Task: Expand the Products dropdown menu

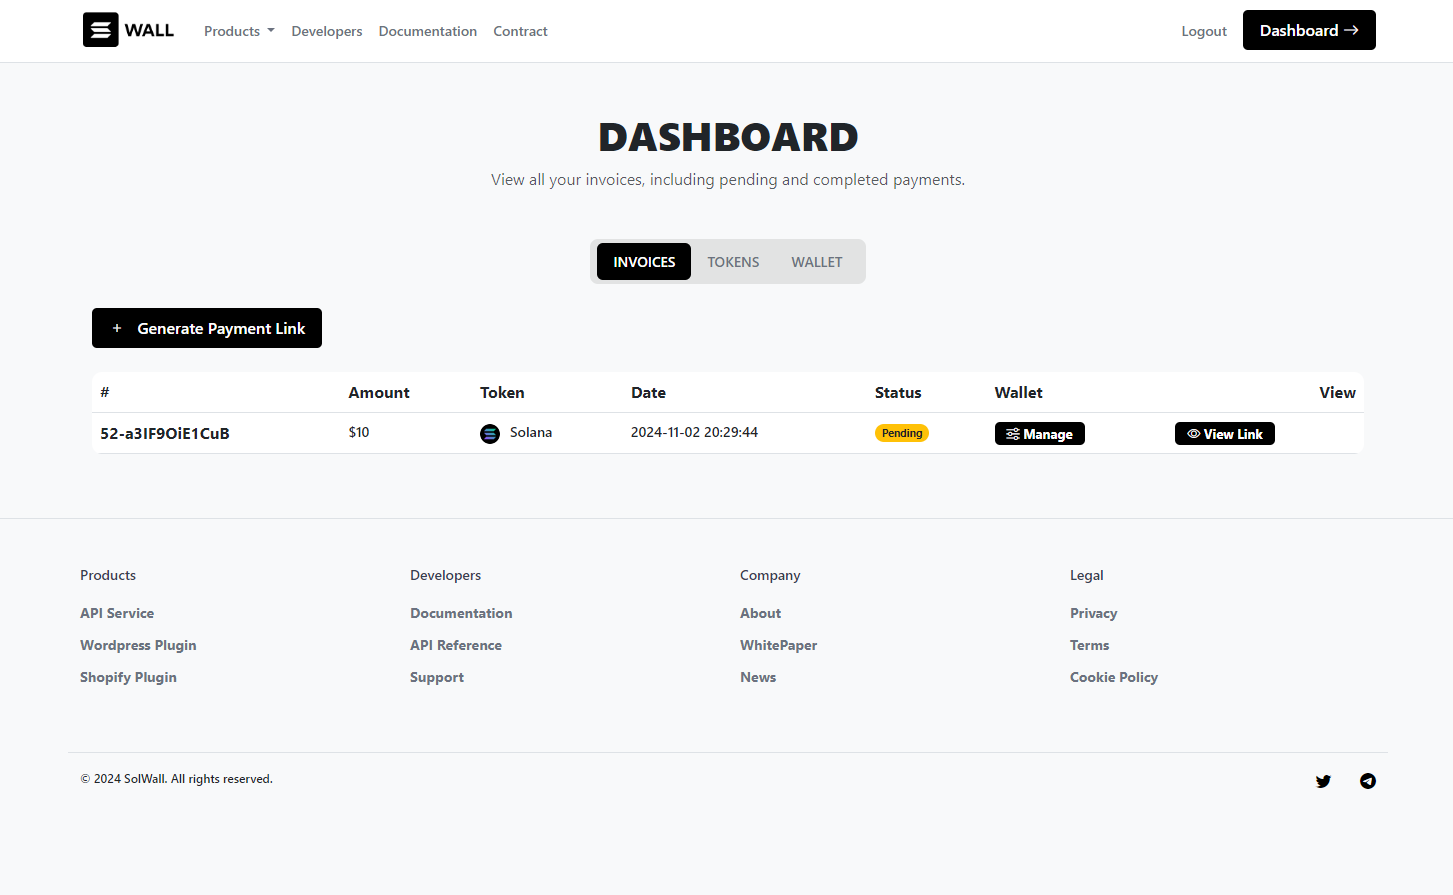Action: tap(239, 31)
